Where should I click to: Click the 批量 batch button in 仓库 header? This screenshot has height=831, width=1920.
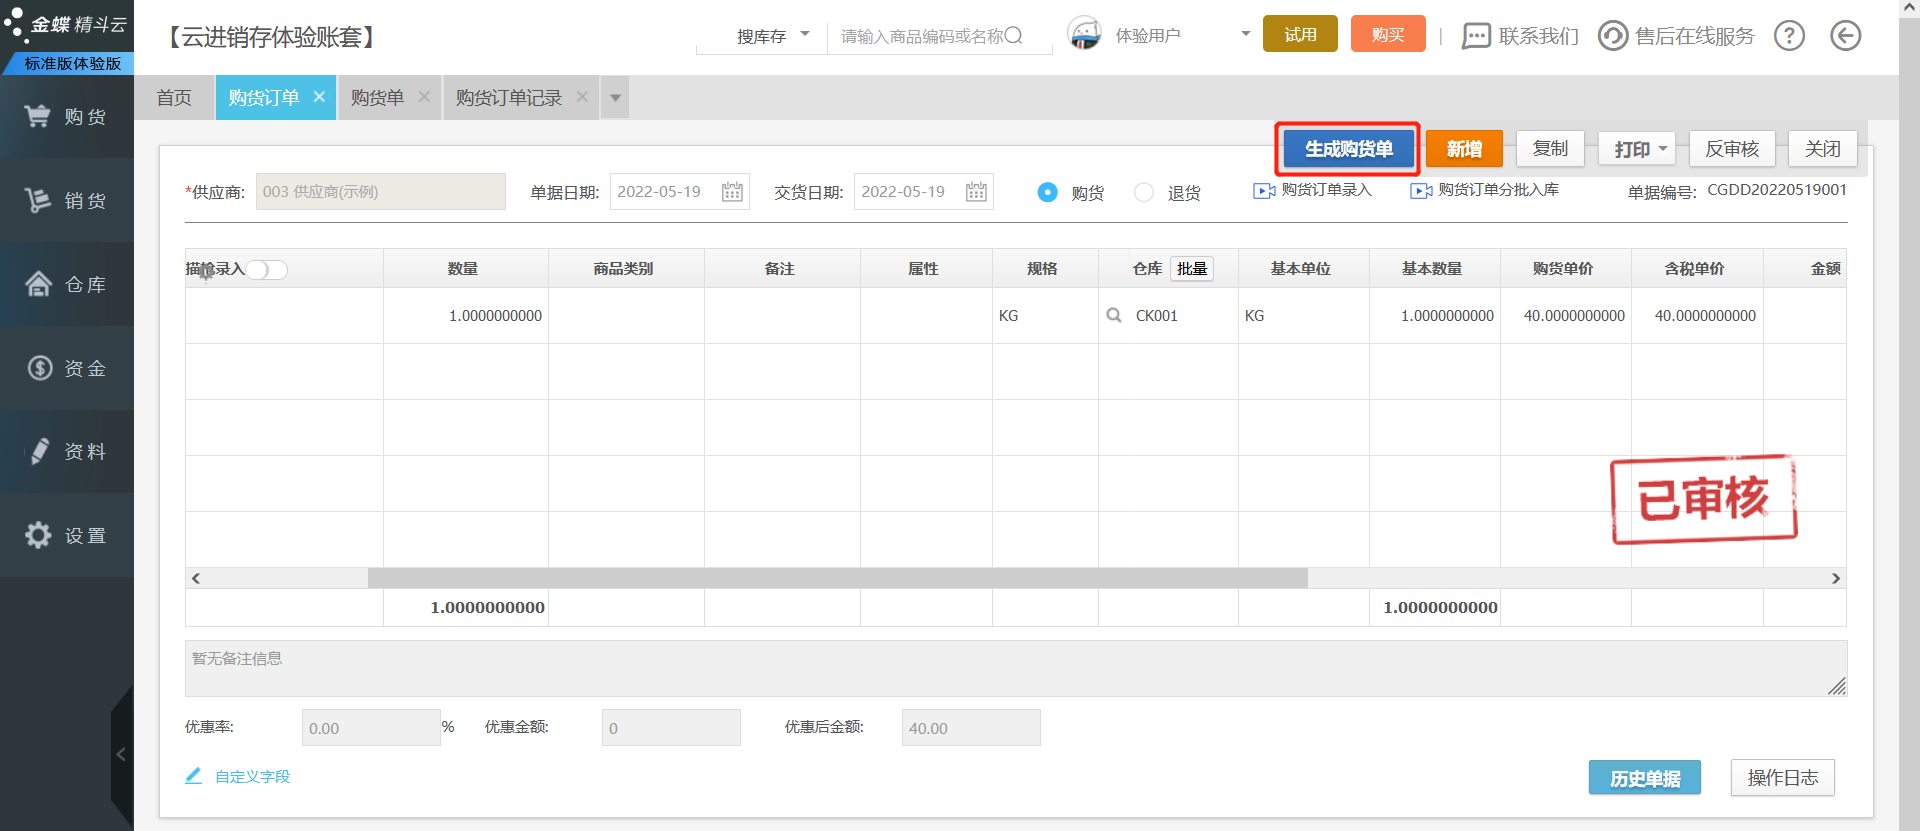click(x=1192, y=269)
